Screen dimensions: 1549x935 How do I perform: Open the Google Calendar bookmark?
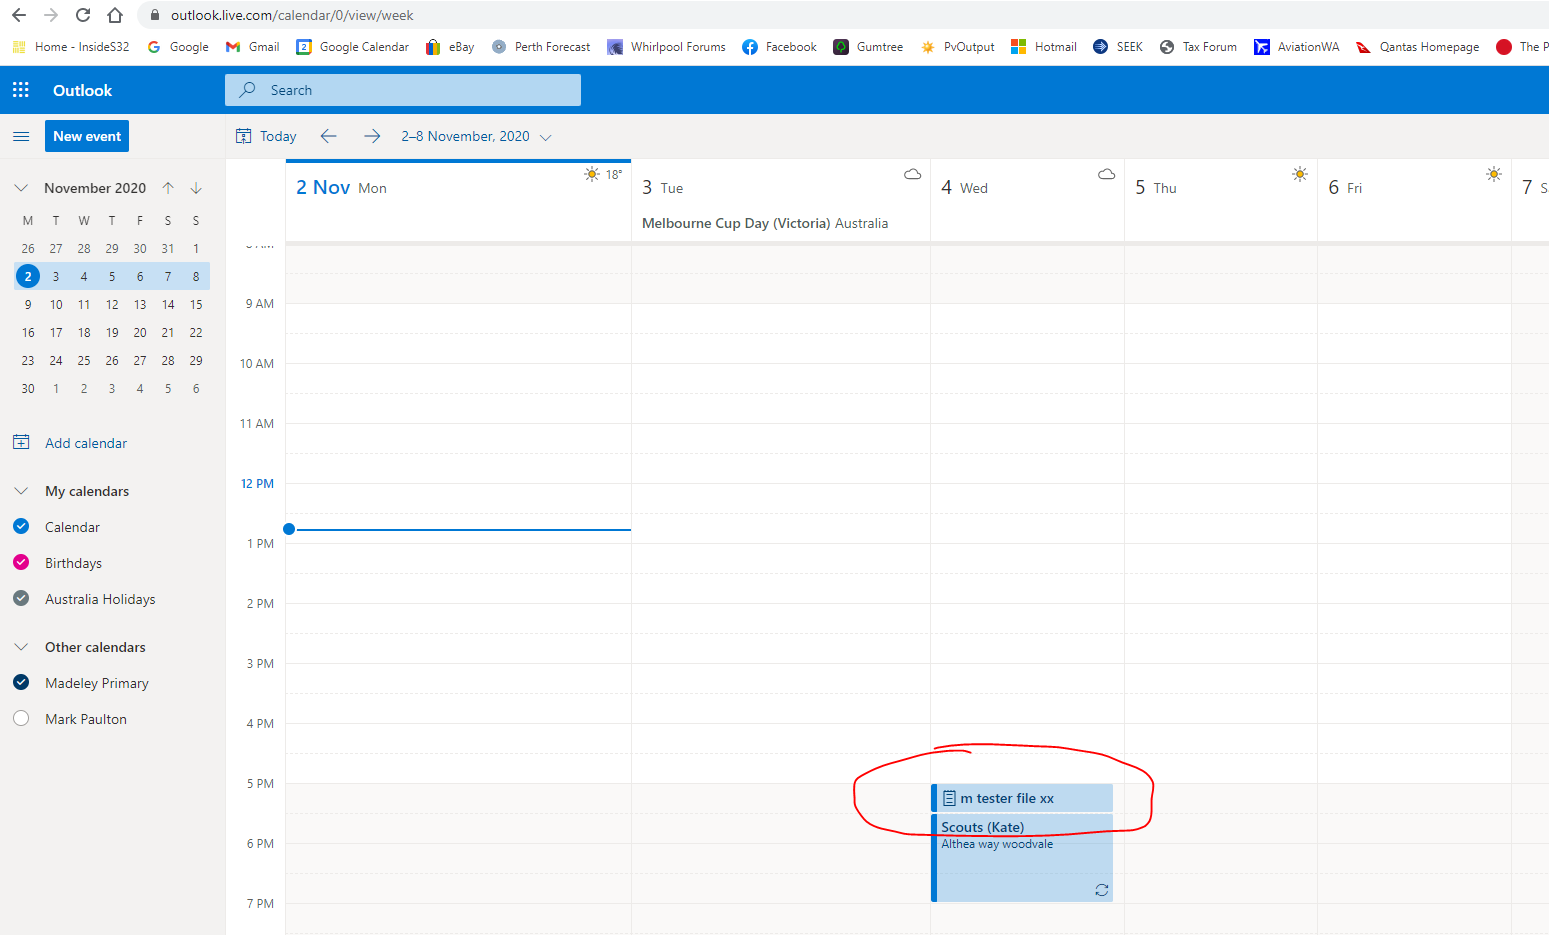pos(352,46)
